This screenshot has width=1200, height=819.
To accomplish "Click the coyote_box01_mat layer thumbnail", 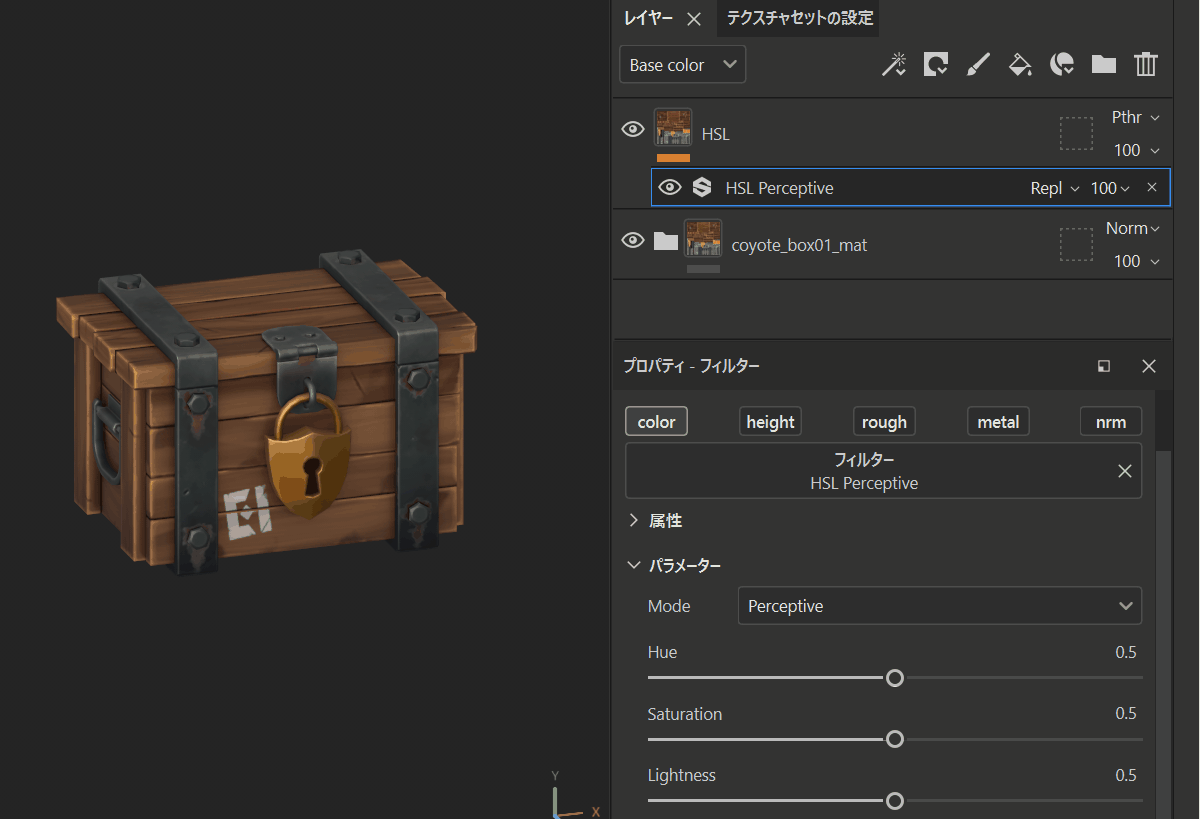I will pyautogui.click(x=703, y=239).
